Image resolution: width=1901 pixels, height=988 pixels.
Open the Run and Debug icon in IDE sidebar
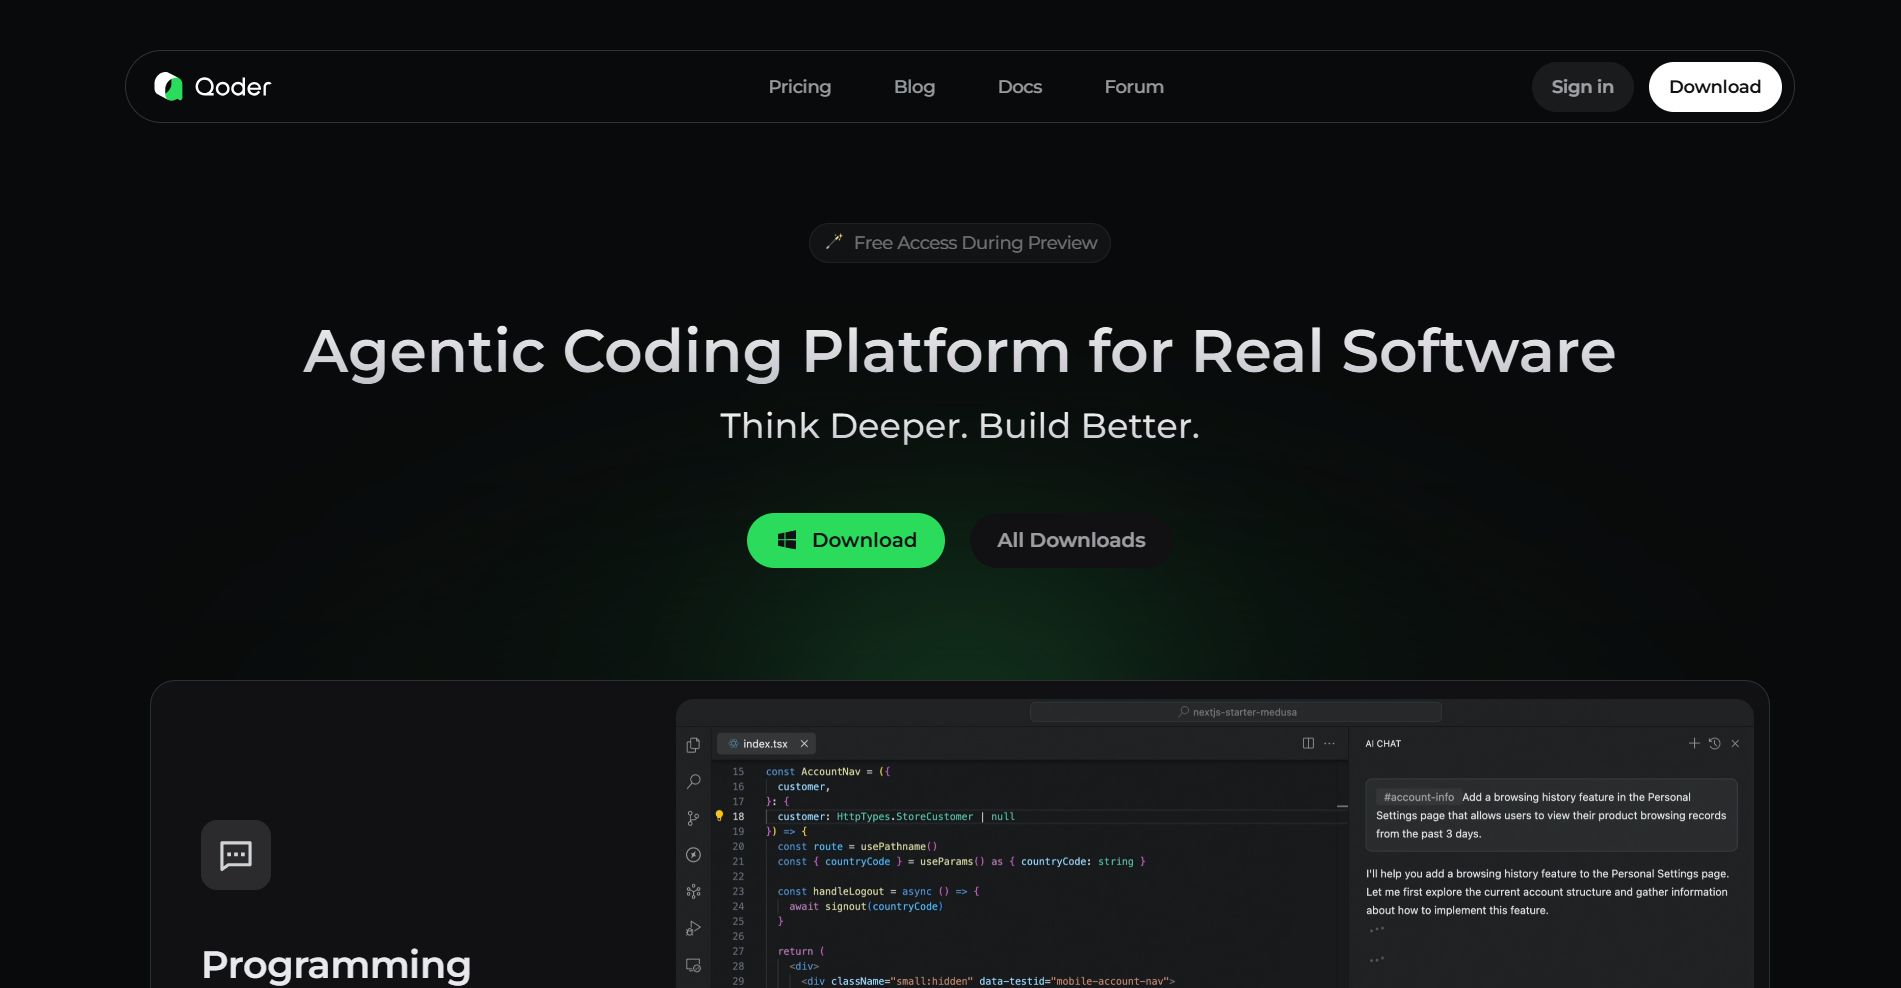click(x=693, y=928)
